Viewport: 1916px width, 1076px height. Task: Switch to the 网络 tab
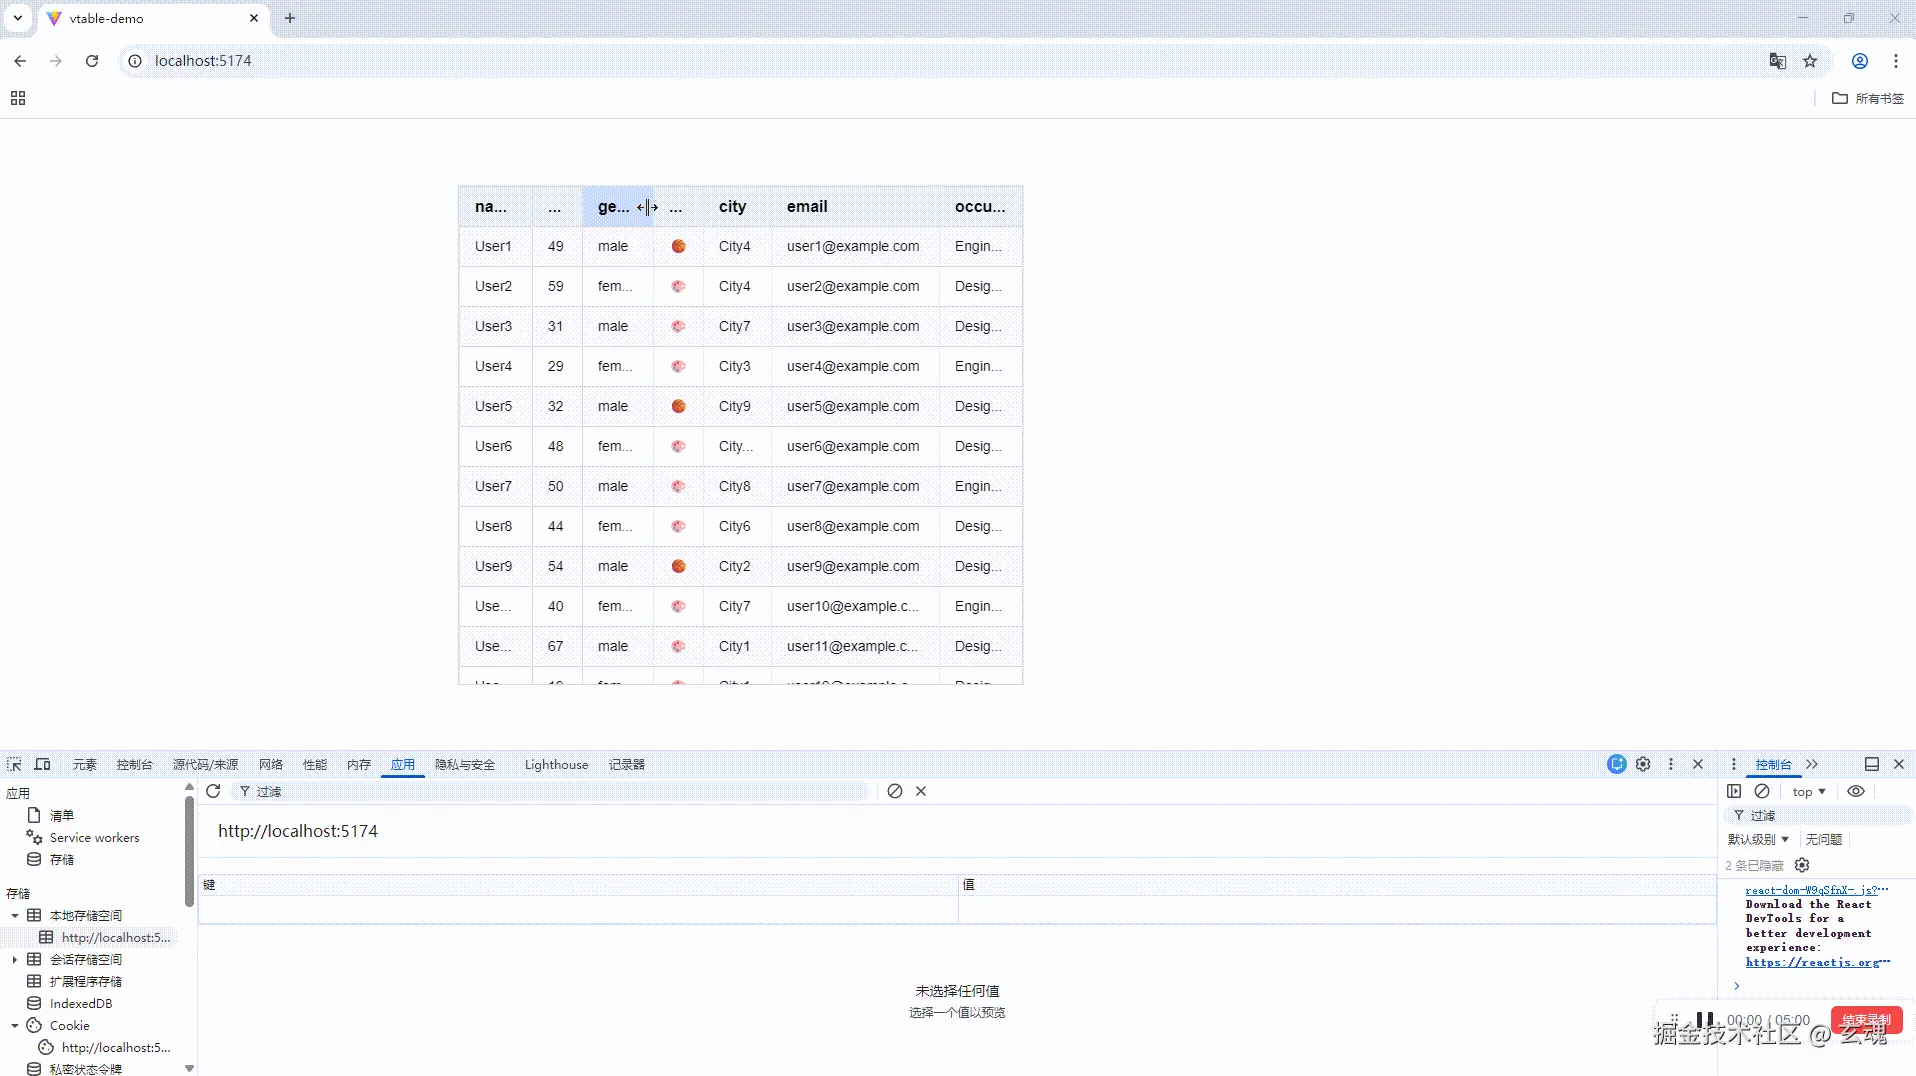271,764
